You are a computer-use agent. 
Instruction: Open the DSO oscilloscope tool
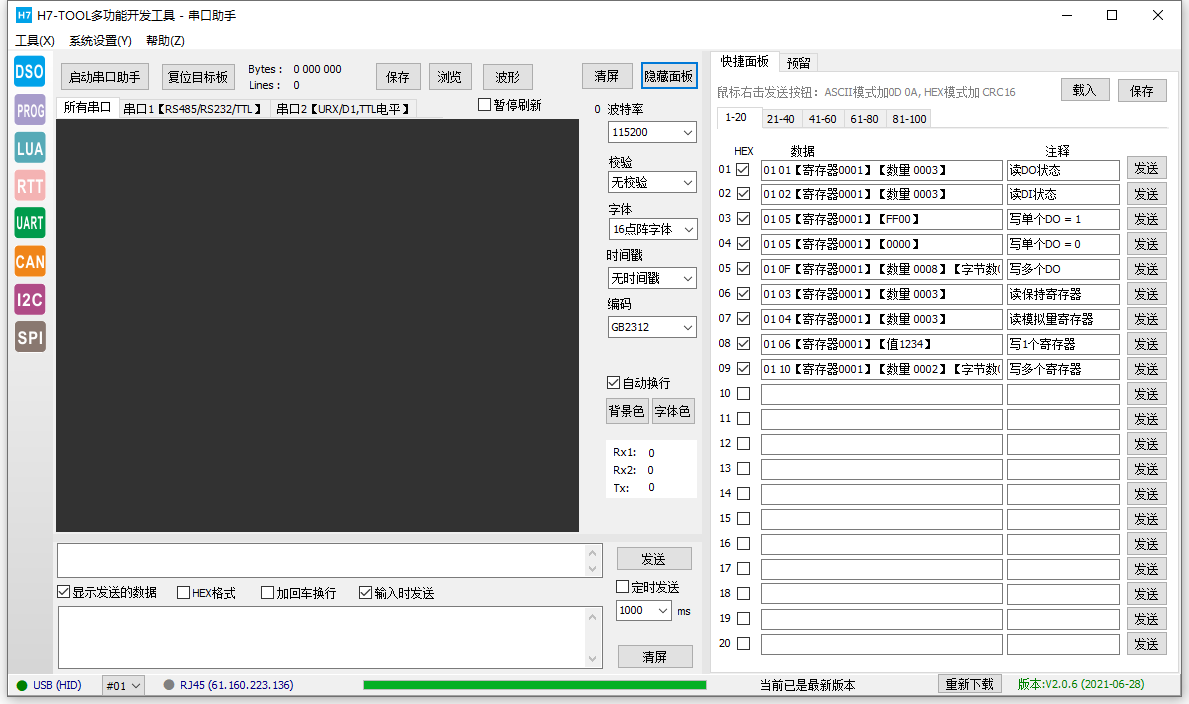tap(30, 72)
